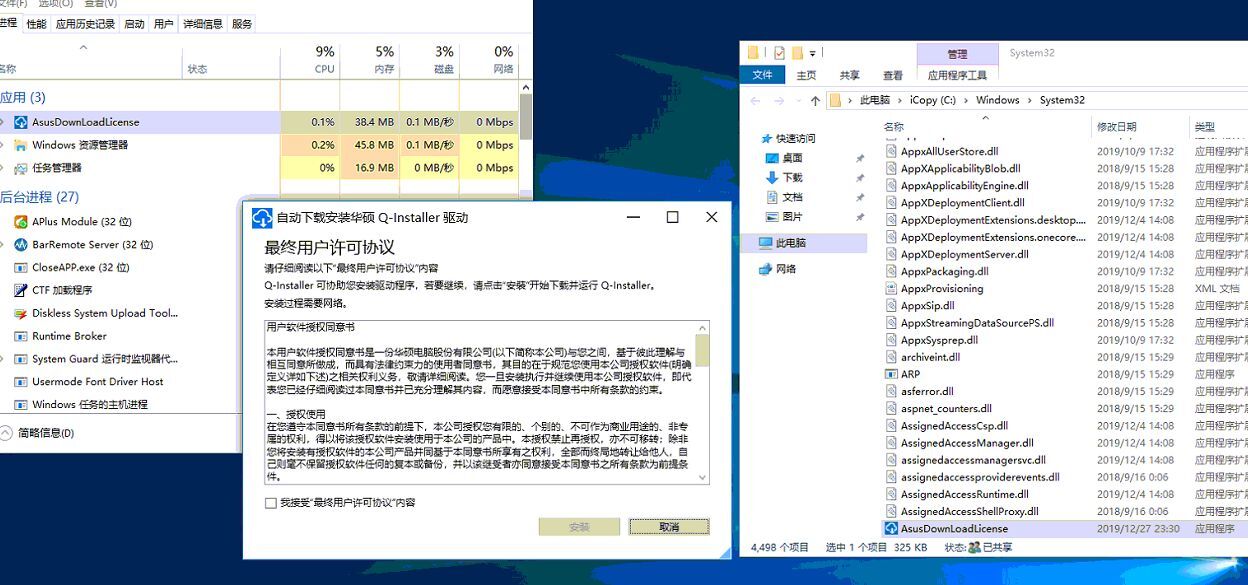This screenshot has height=585, width=1248.
Task: Click Explorer back navigation arrow
Action: coord(755,100)
